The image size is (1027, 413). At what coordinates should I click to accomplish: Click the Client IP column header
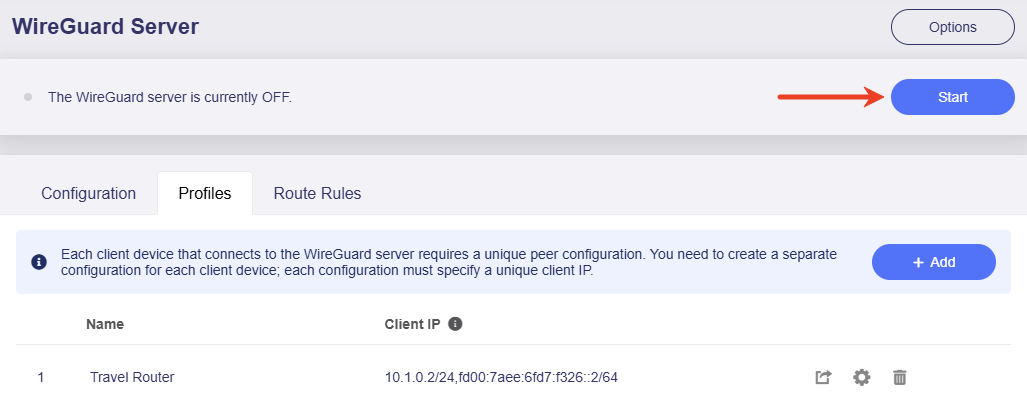(413, 323)
